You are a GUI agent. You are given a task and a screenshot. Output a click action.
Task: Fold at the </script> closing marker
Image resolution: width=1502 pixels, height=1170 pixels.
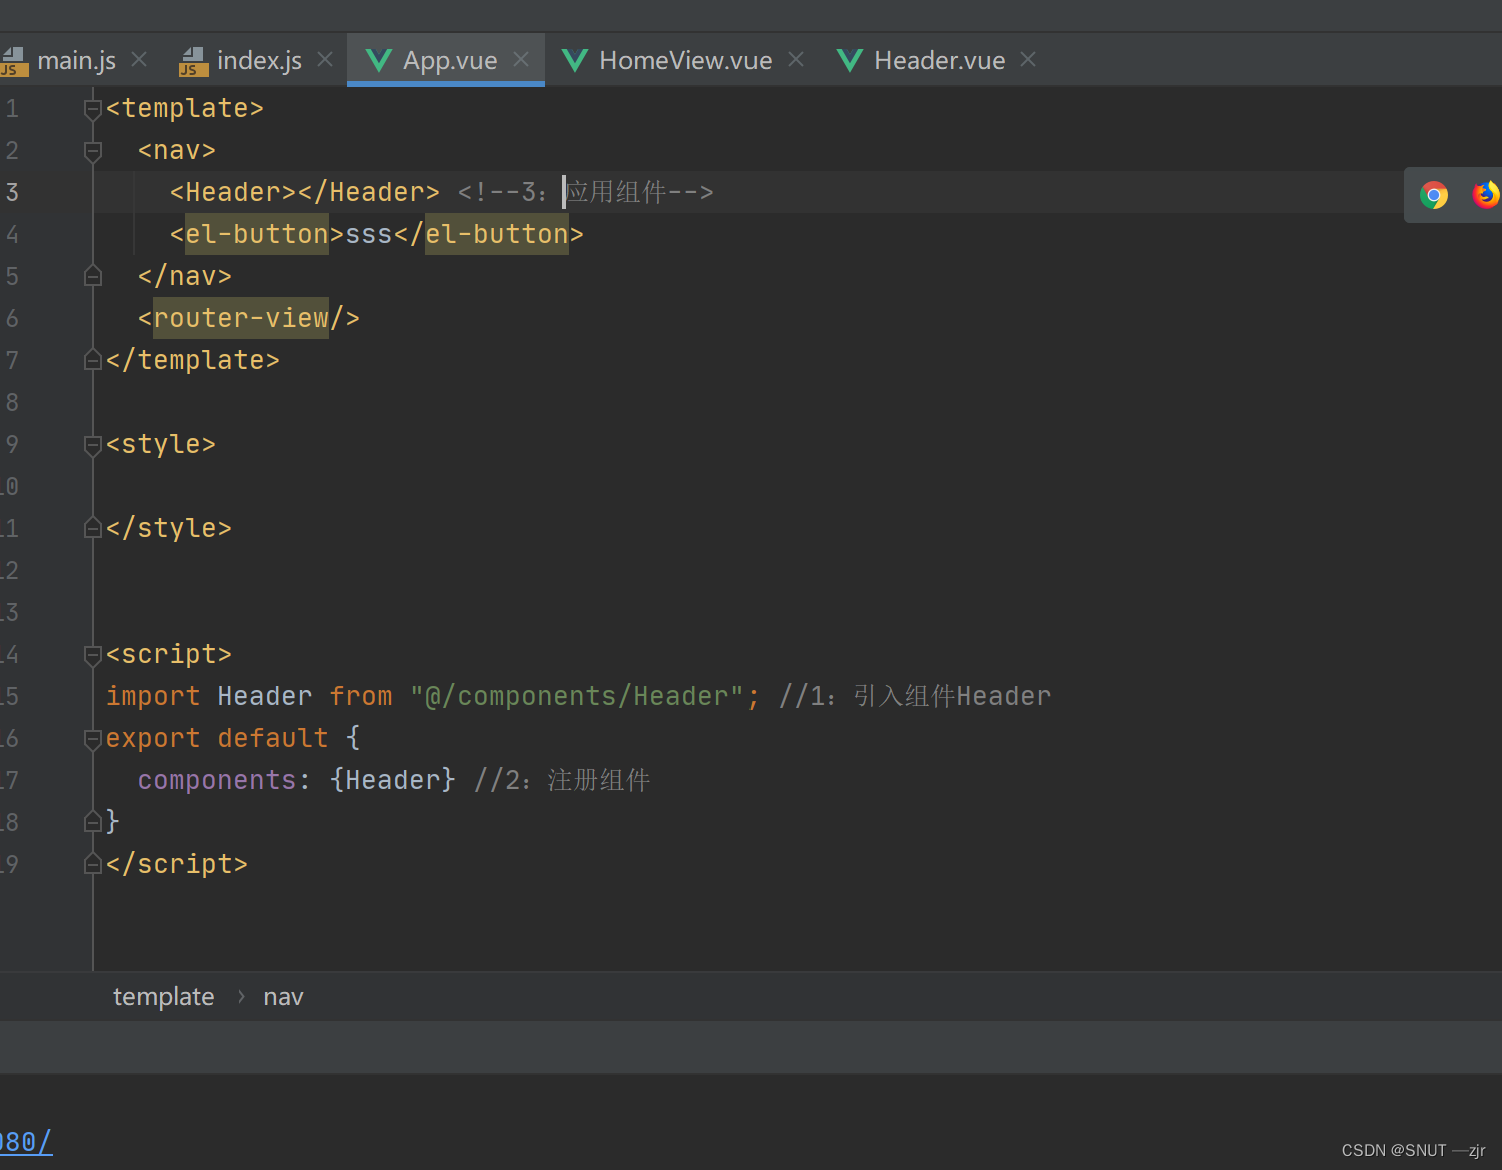click(x=93, y=864)
